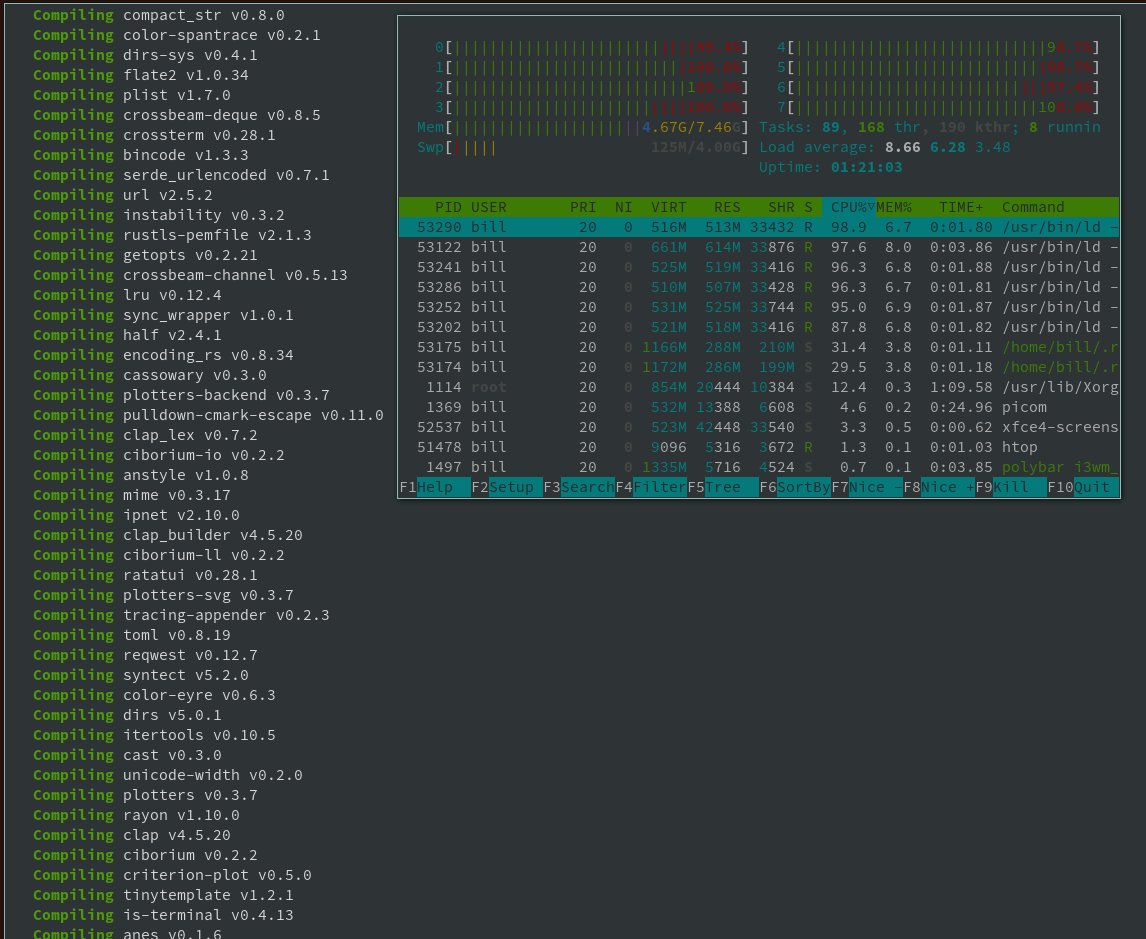Sort by the Command column header
This screenshot has width=1146, height=939.
[1033, 208]
